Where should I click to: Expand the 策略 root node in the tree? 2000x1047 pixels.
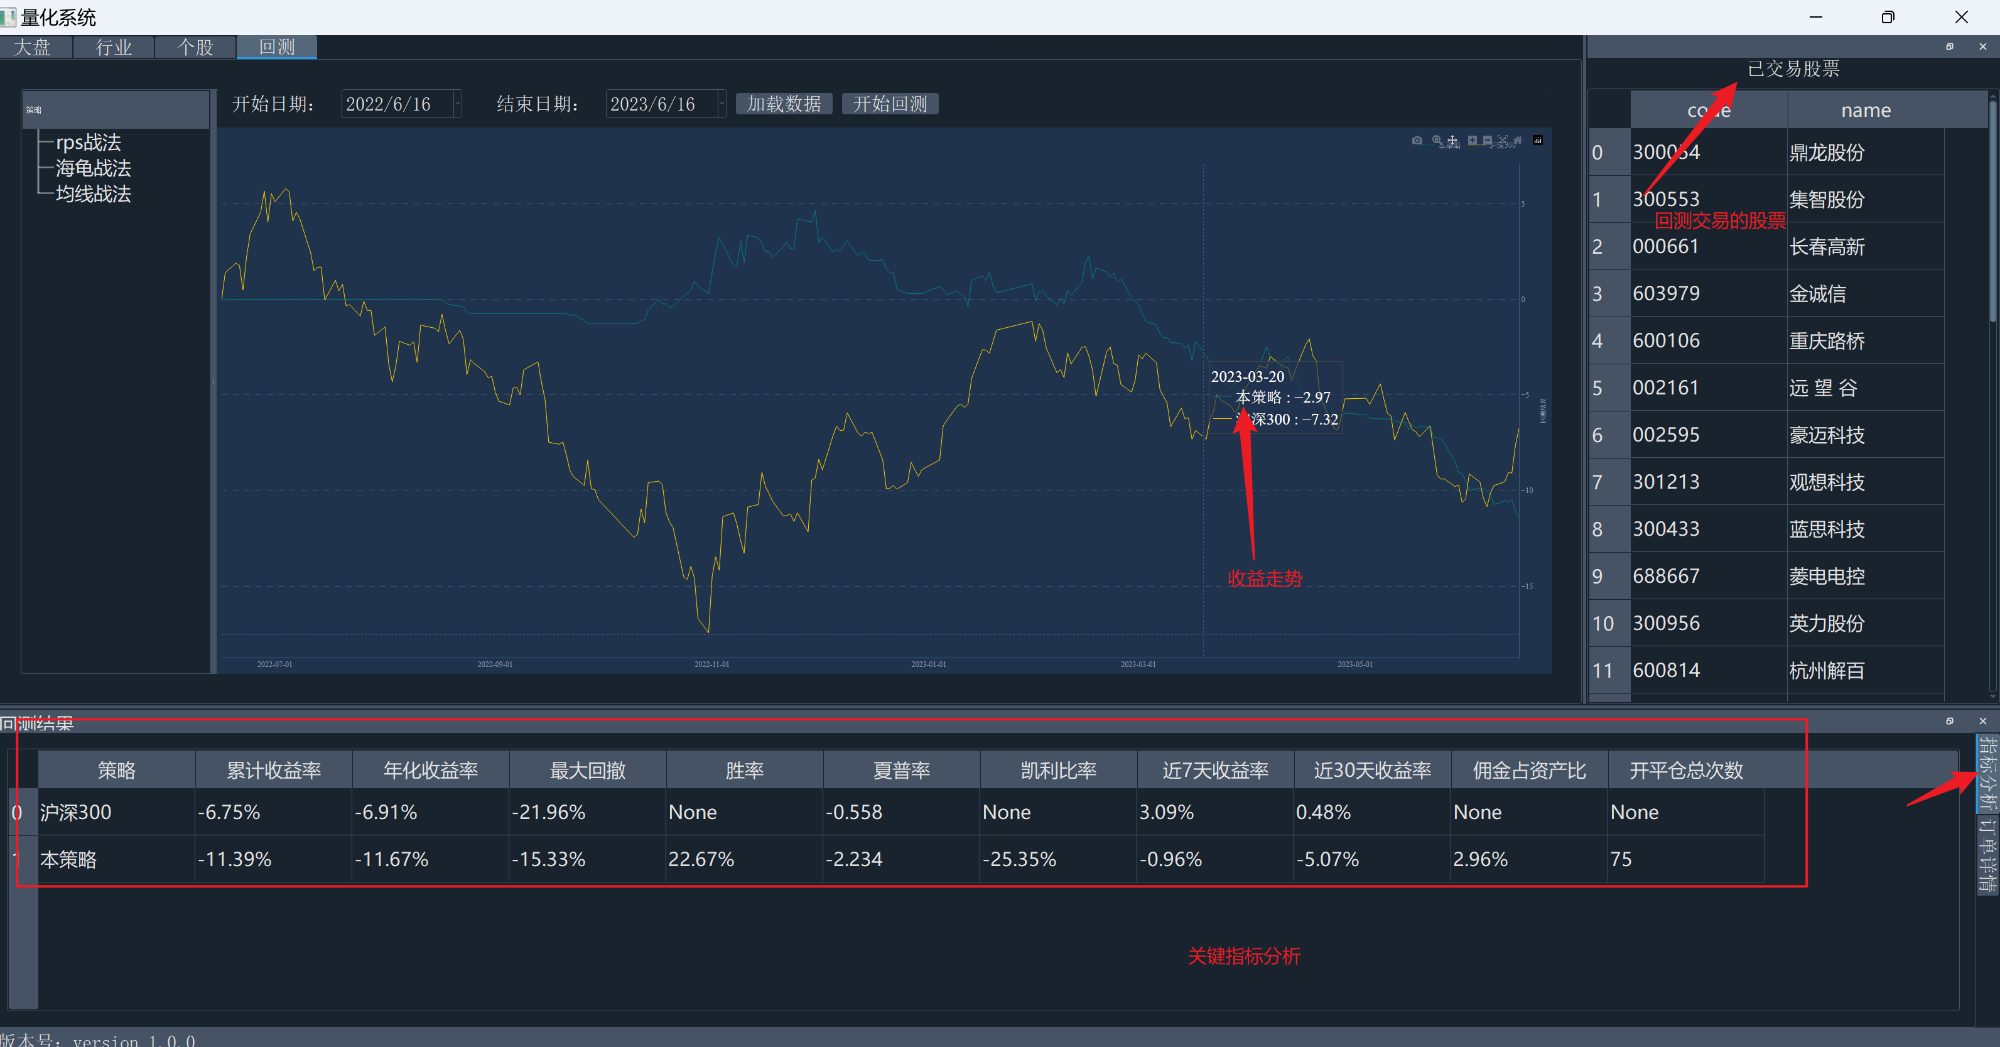pos(33,110)
